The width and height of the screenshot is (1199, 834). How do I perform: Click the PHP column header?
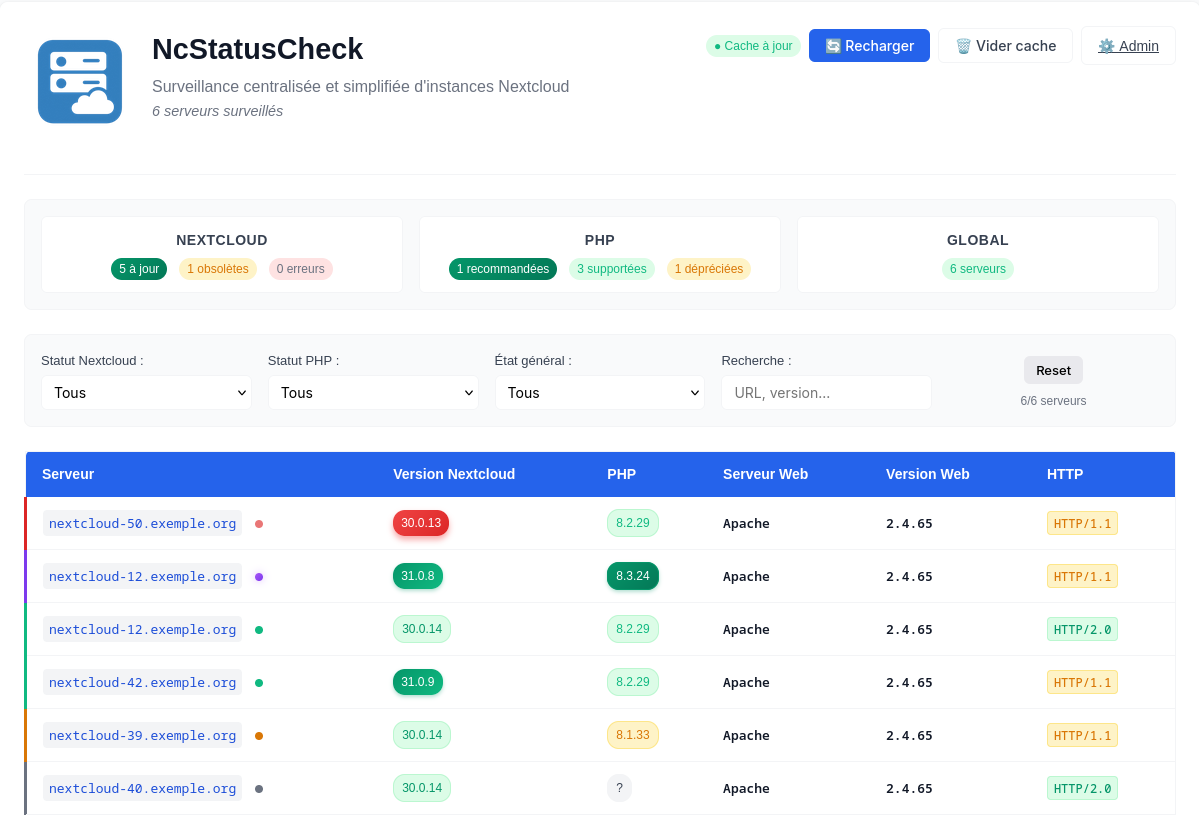click(622, 475)
